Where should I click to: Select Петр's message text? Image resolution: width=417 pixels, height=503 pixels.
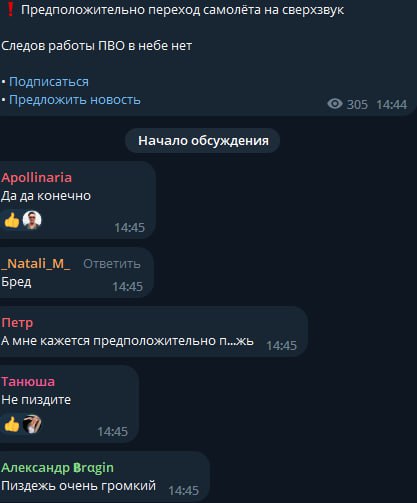(127, 341)
